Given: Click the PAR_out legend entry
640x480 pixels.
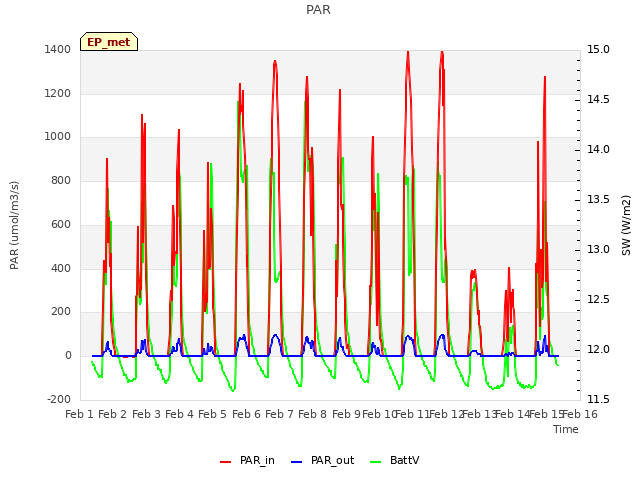Looking at the screenshot, I should tap(322, 460).
